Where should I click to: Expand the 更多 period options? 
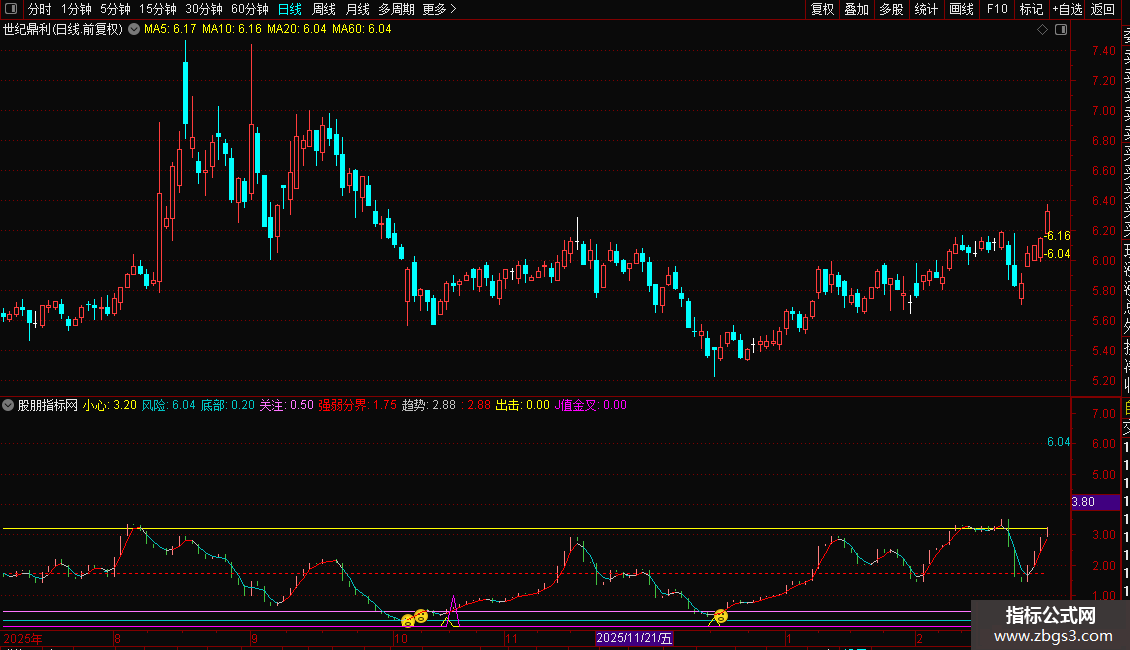point(439,9)
